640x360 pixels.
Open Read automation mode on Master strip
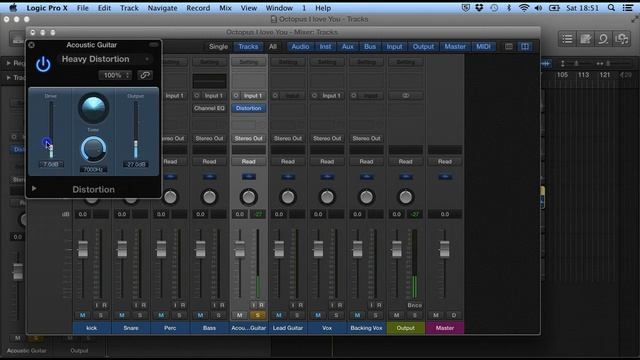pos(445,162)
